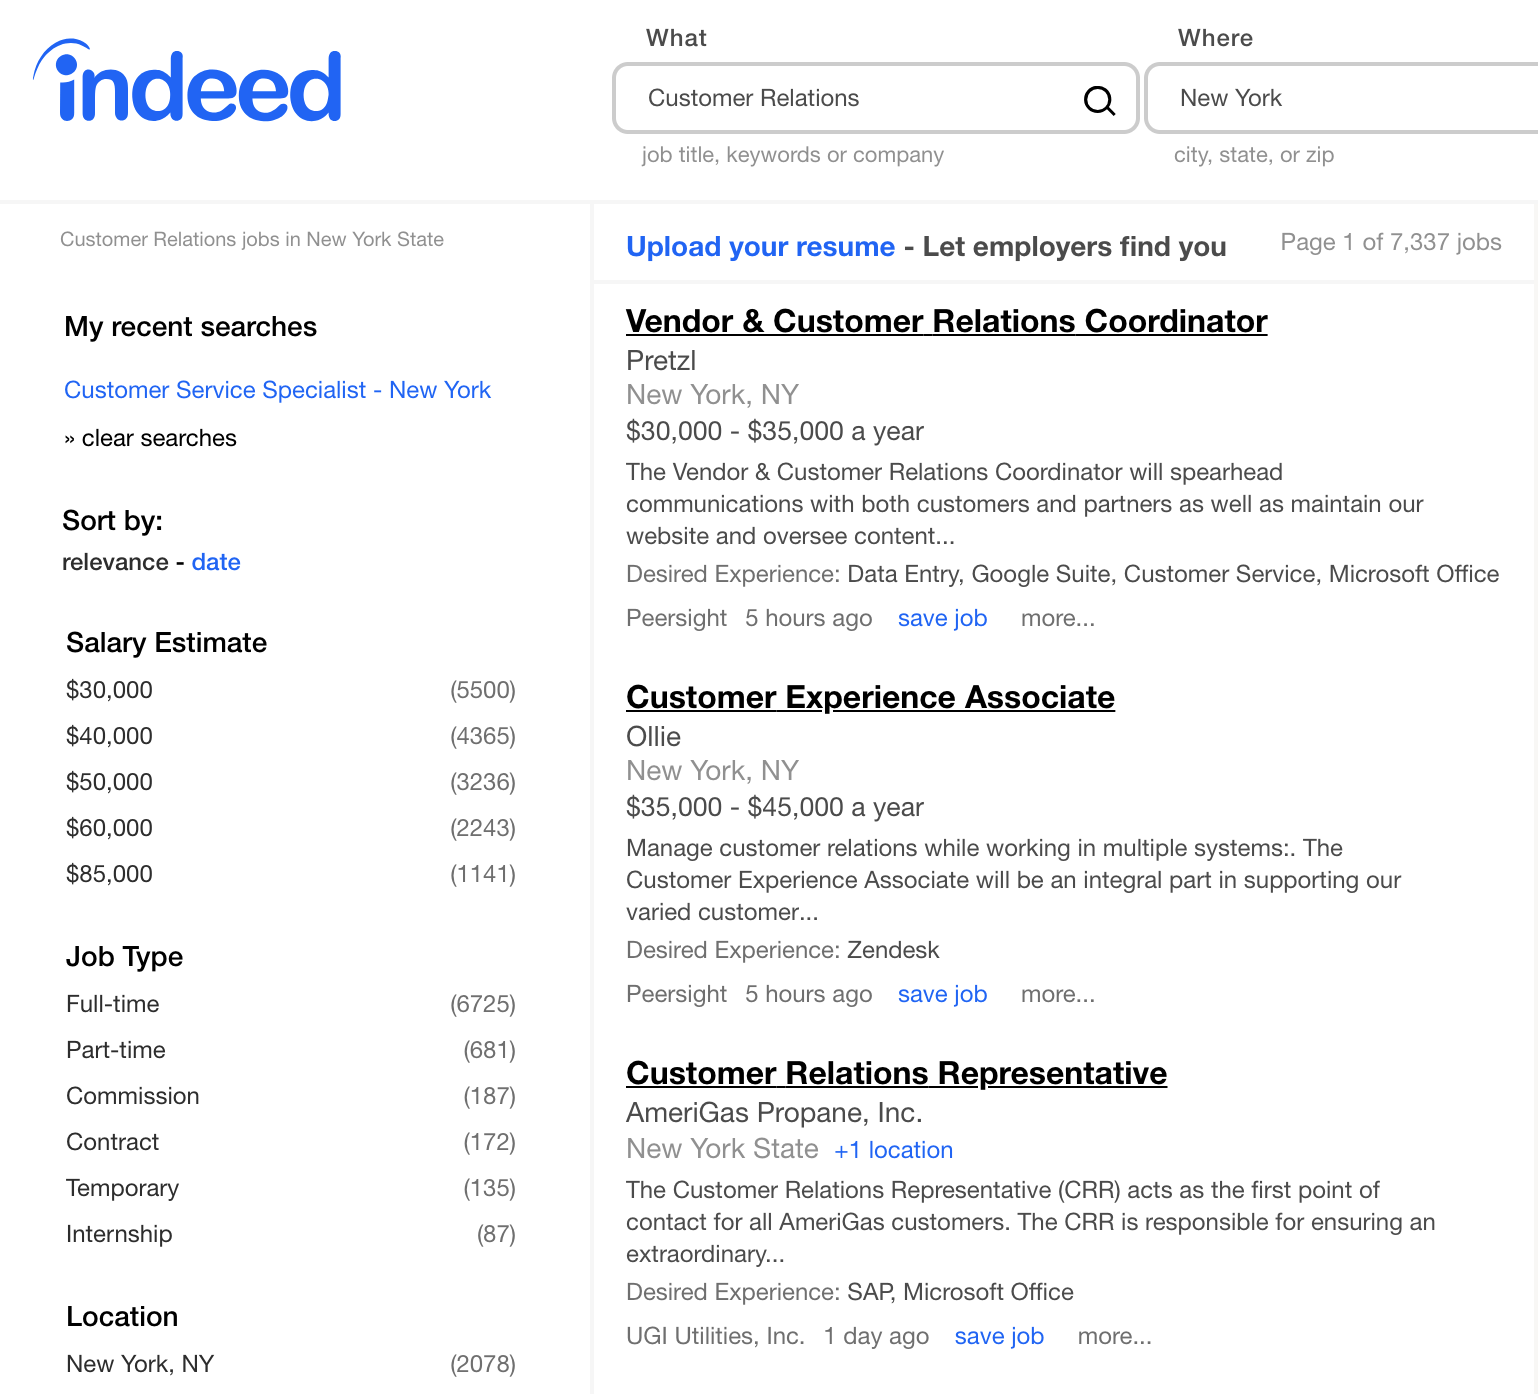Click the magnifying glass search icon
The width and height of the screenshot is (1538, 1394).
pos(1099,99)
